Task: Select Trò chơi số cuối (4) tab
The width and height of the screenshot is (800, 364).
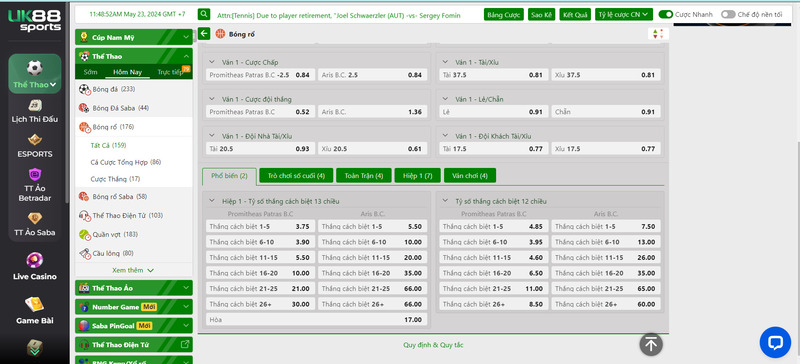Action: 296,176
